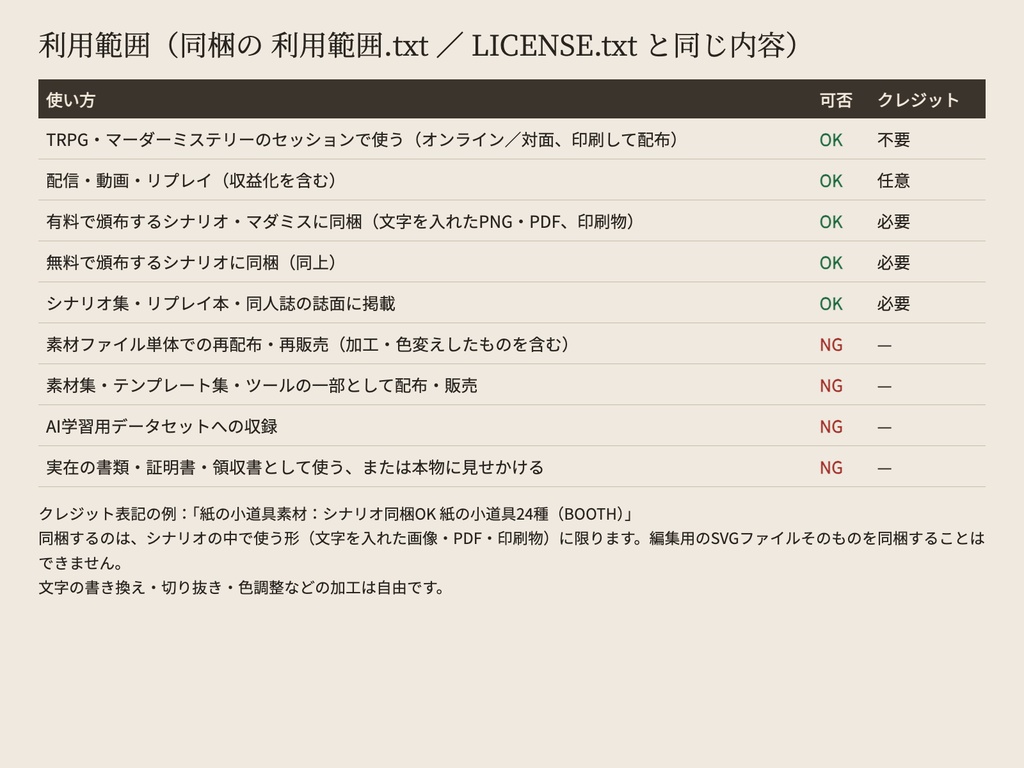Screen dimensions: 1024x768
Task: Click the dash in the 素材集・テンプレート集 row
Action: coord(884,387)
